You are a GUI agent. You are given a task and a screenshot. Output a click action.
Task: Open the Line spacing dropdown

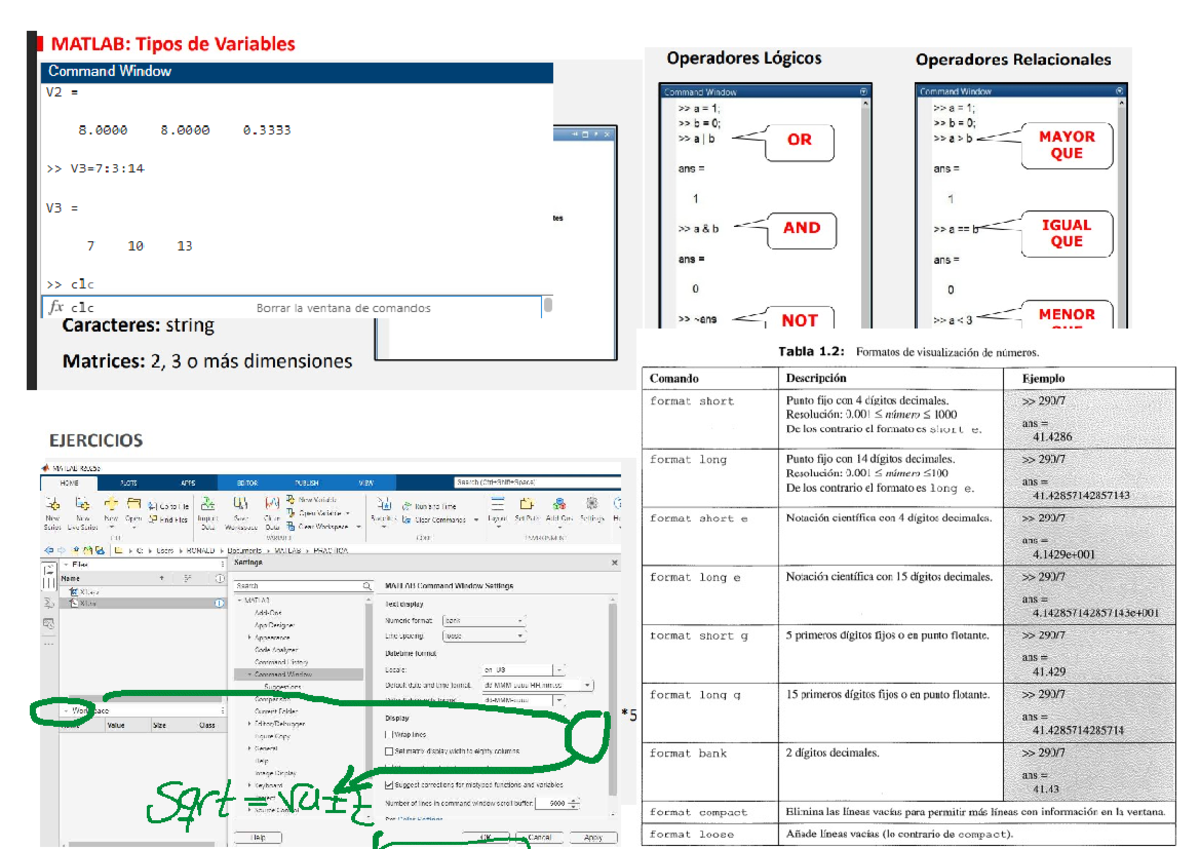click(484, 636)
